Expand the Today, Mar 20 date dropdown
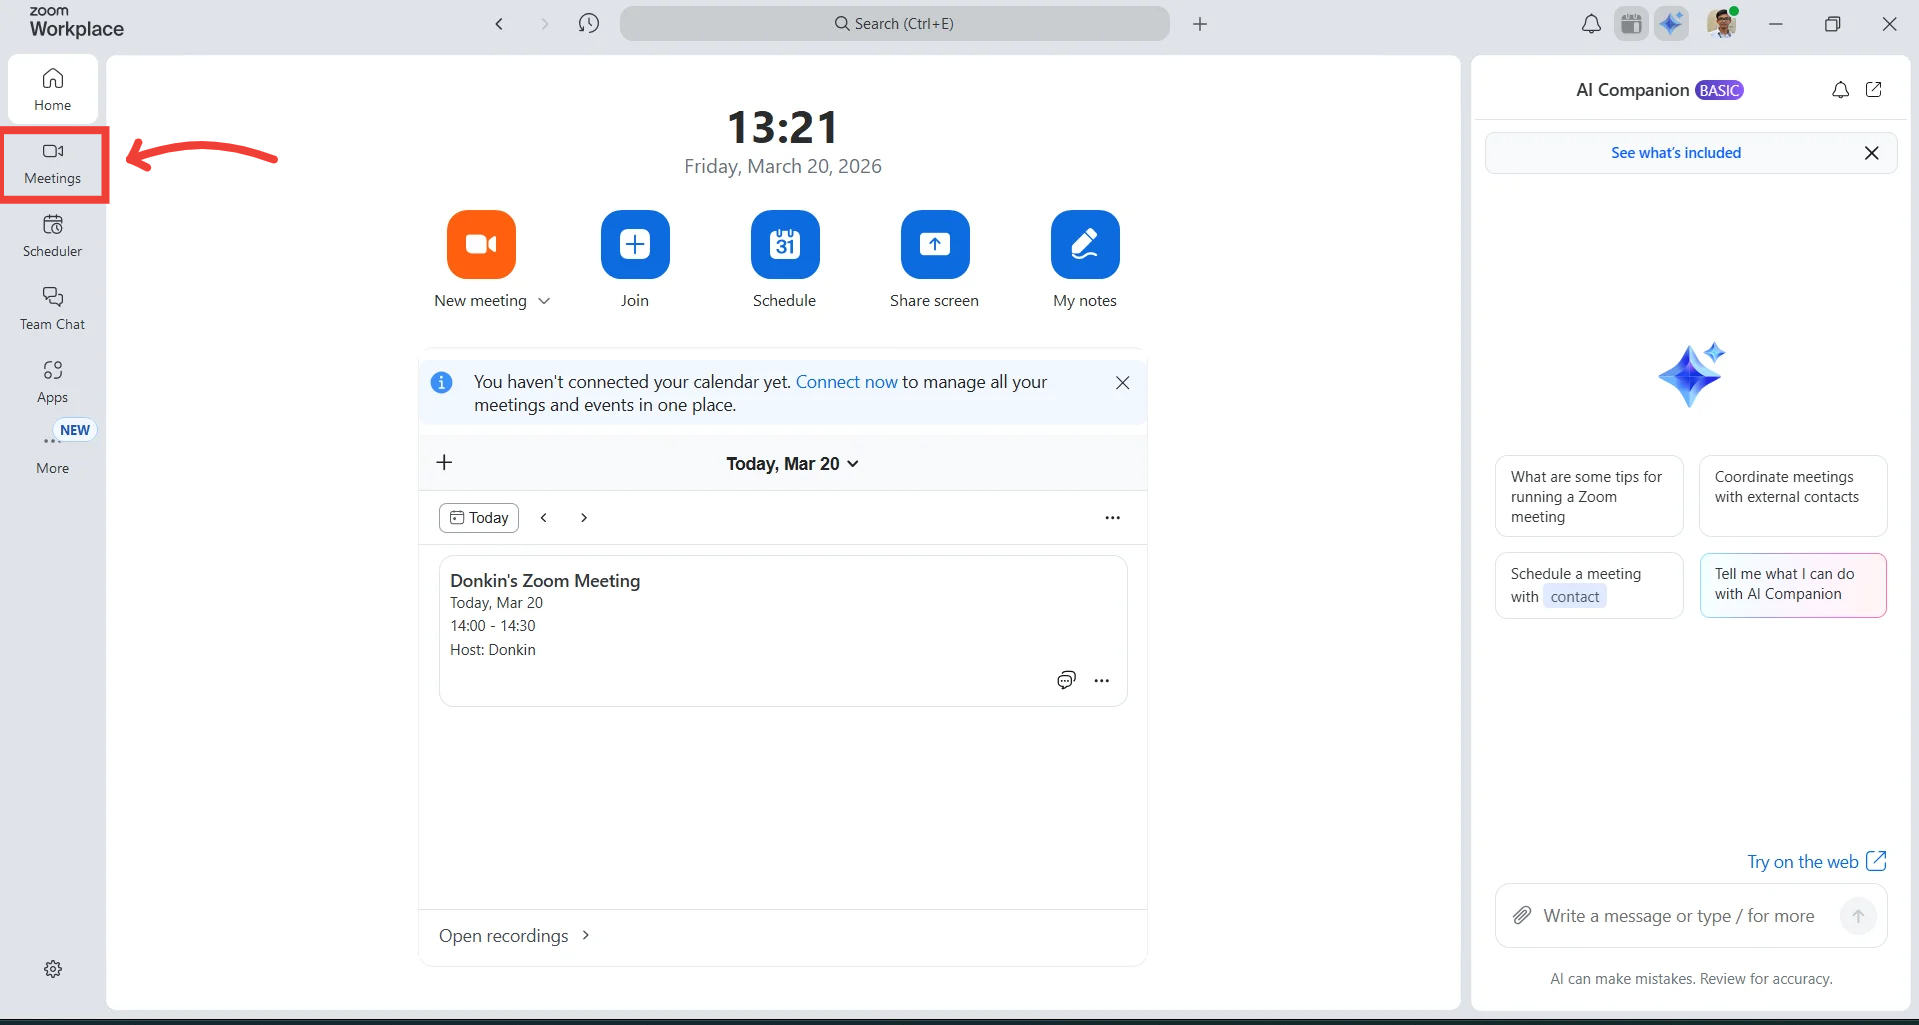This screenshot has width=1919, height=1025. click(x=792, y=464)
